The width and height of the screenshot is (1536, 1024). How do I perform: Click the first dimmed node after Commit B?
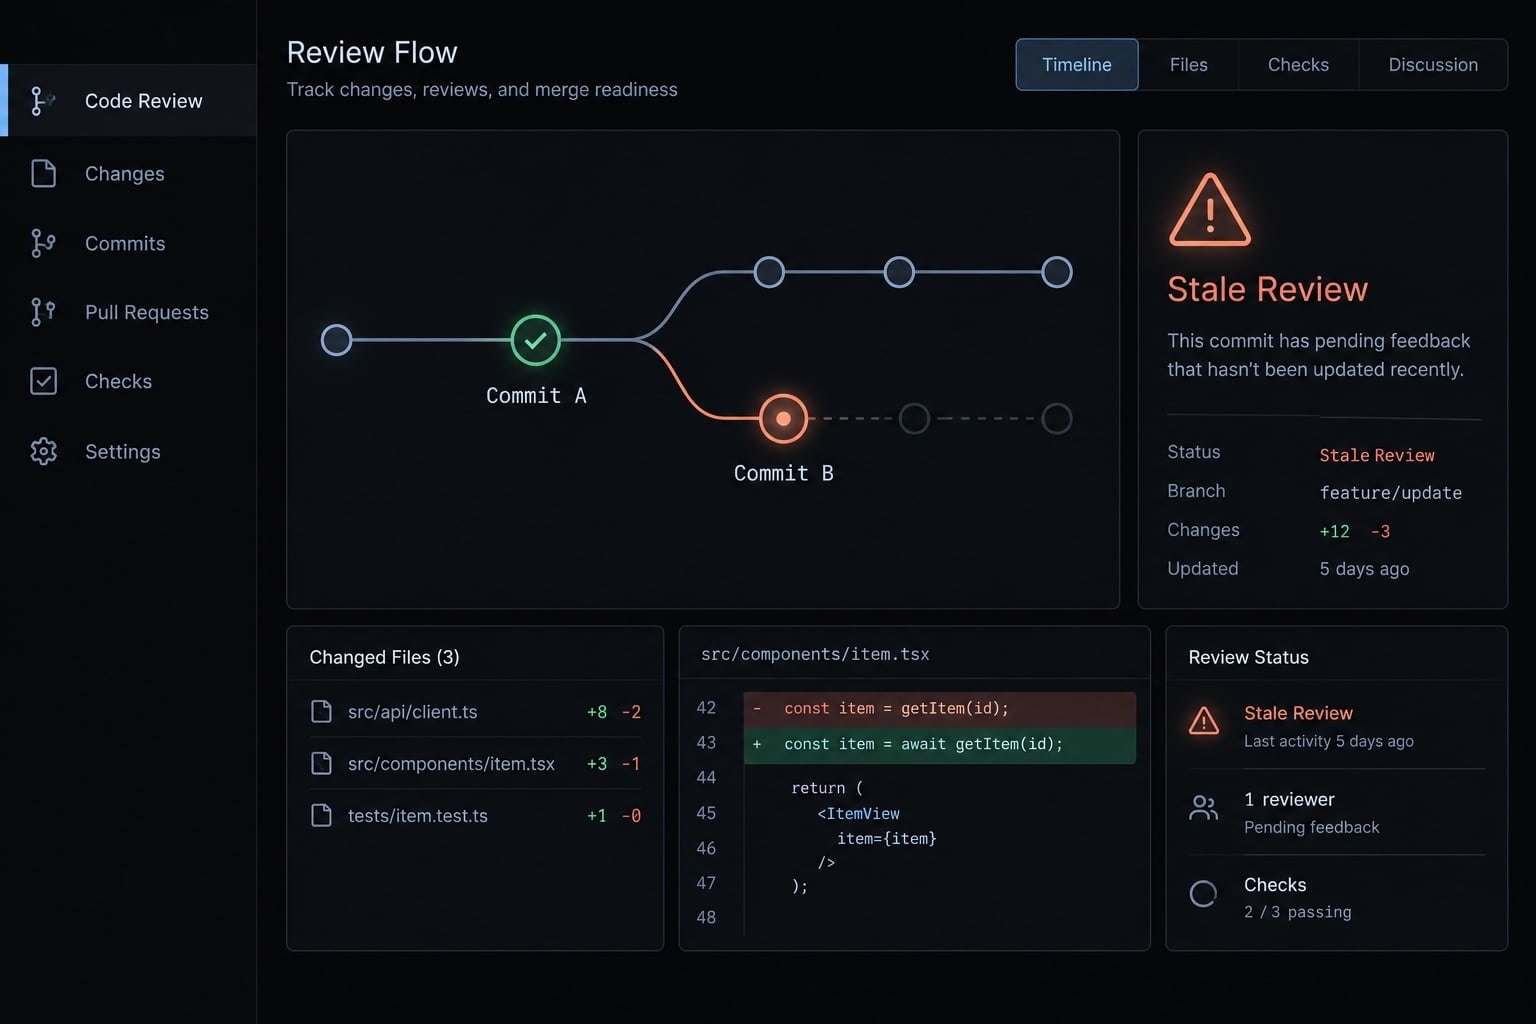[914, 418]
